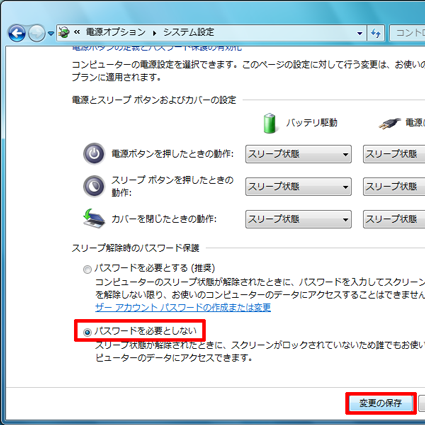425x425 pixels.
Task: Click the 電源オプション breadcrumb
Action: pyautogui.click(x=116, y=32)
